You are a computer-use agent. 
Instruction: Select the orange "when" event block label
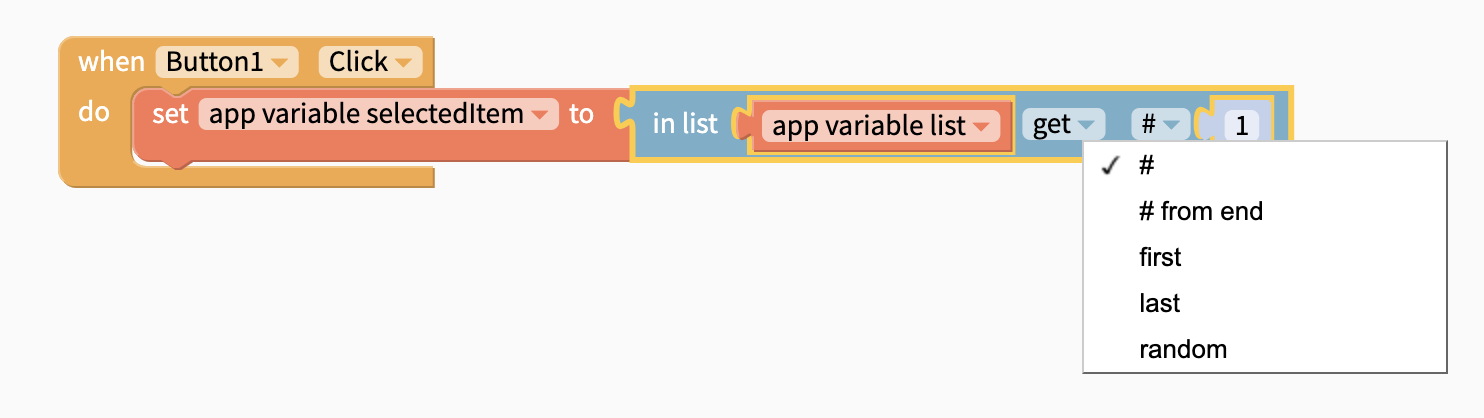point(111,62)
